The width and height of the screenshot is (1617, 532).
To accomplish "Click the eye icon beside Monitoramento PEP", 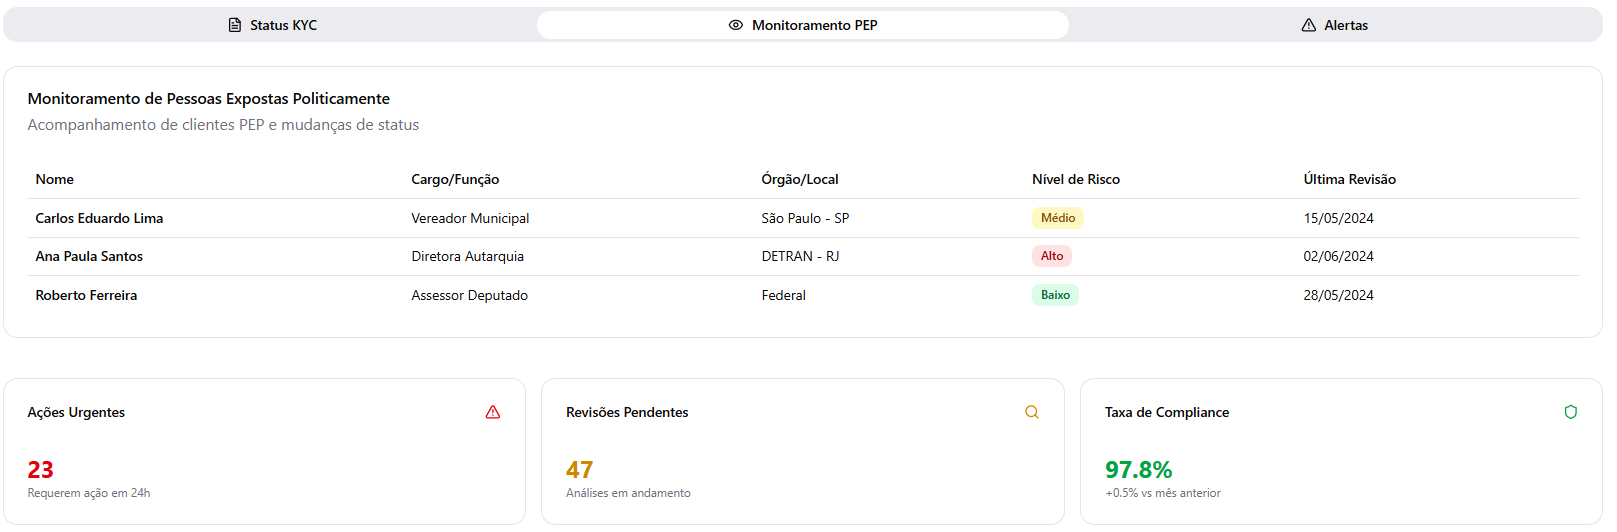I will click(736, 25).
